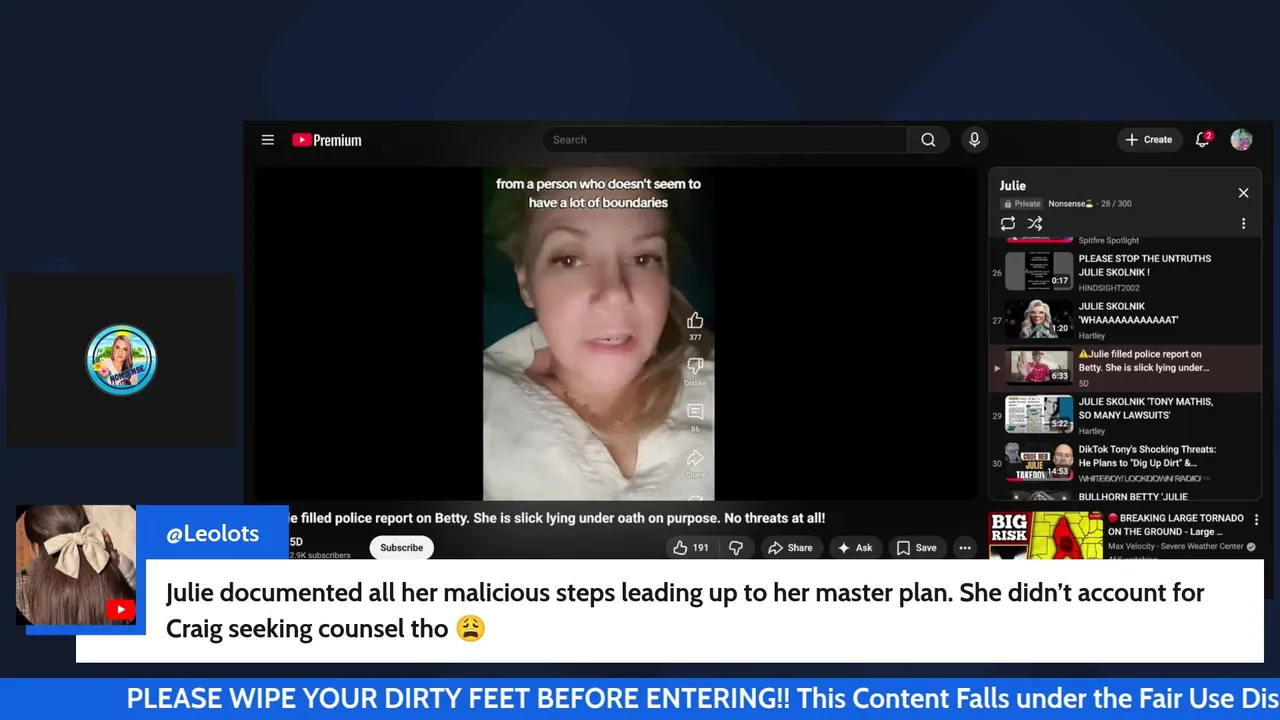Click Share button below the video
Viewport: 1280px width, 720px height.
790,547
